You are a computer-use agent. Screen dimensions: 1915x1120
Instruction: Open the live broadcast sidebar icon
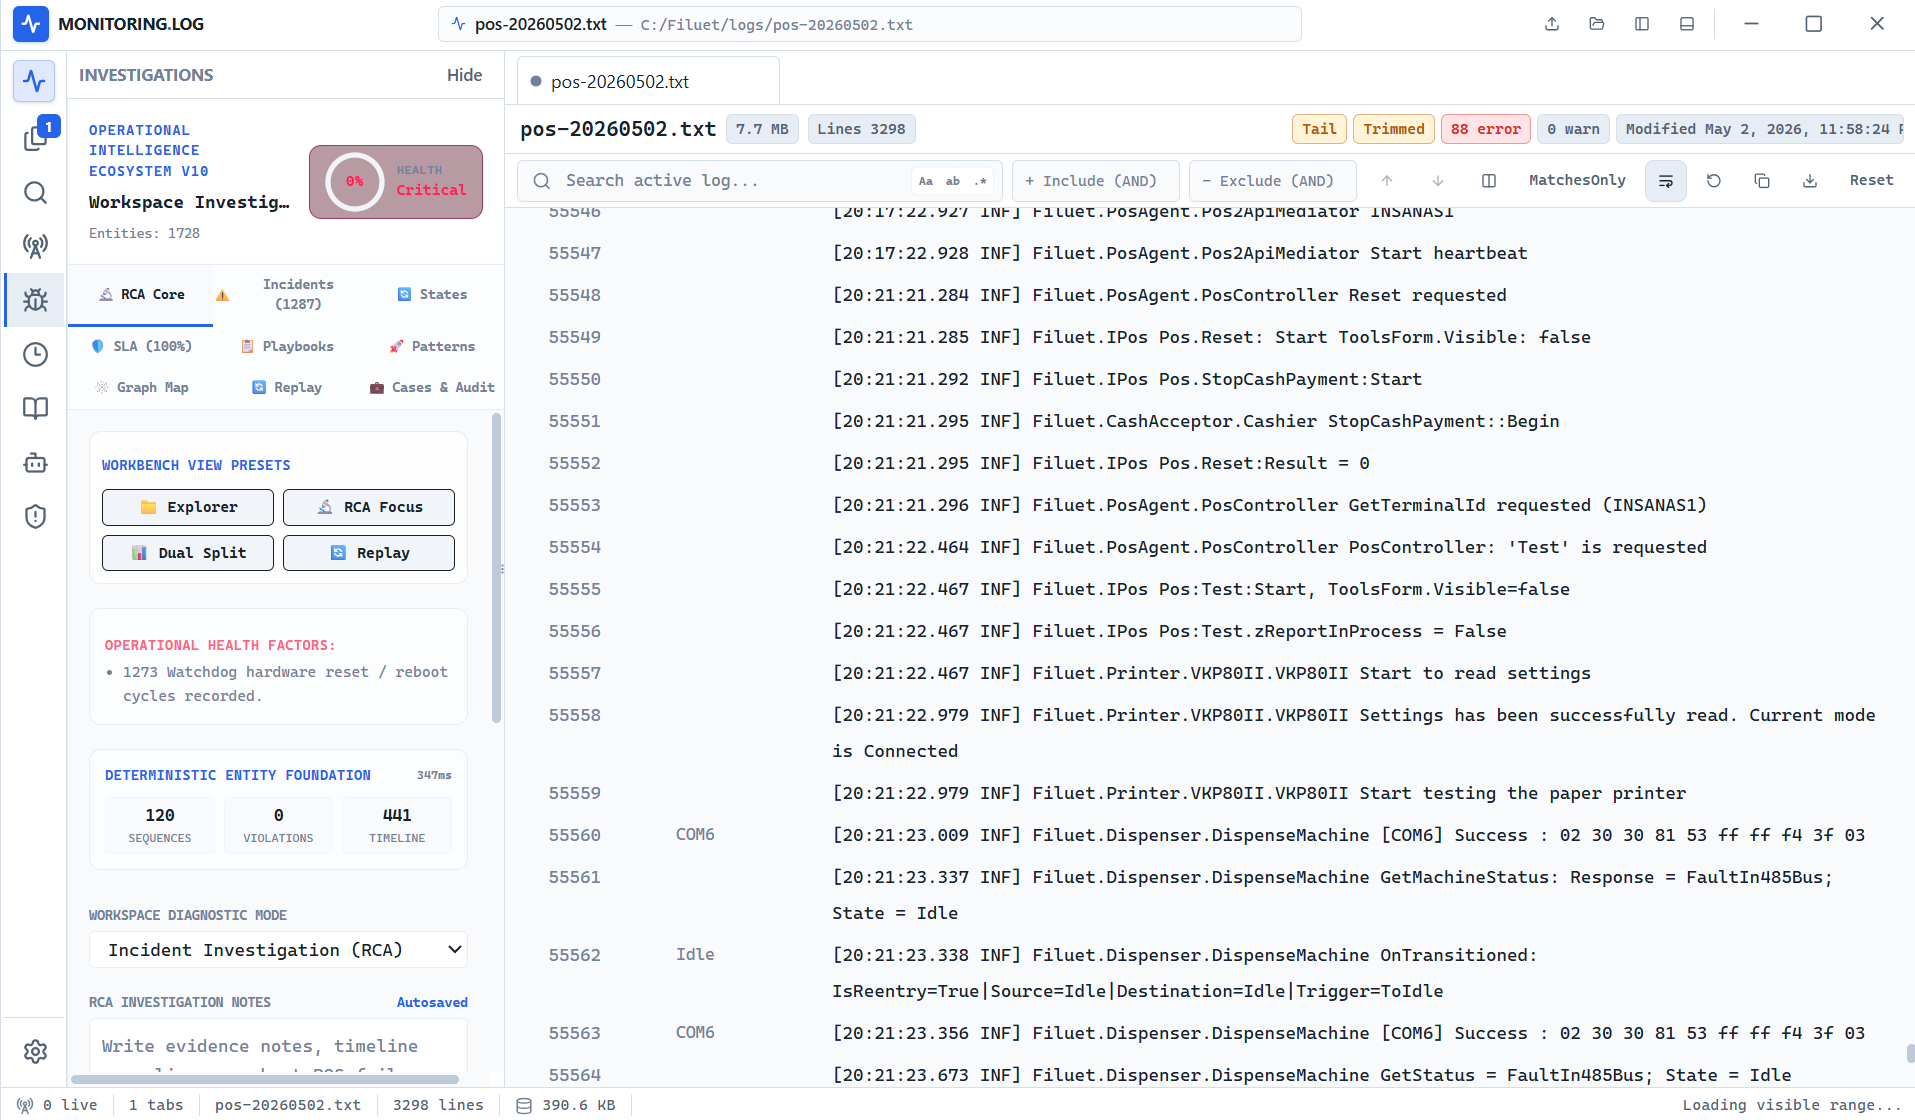click(35, 246)
